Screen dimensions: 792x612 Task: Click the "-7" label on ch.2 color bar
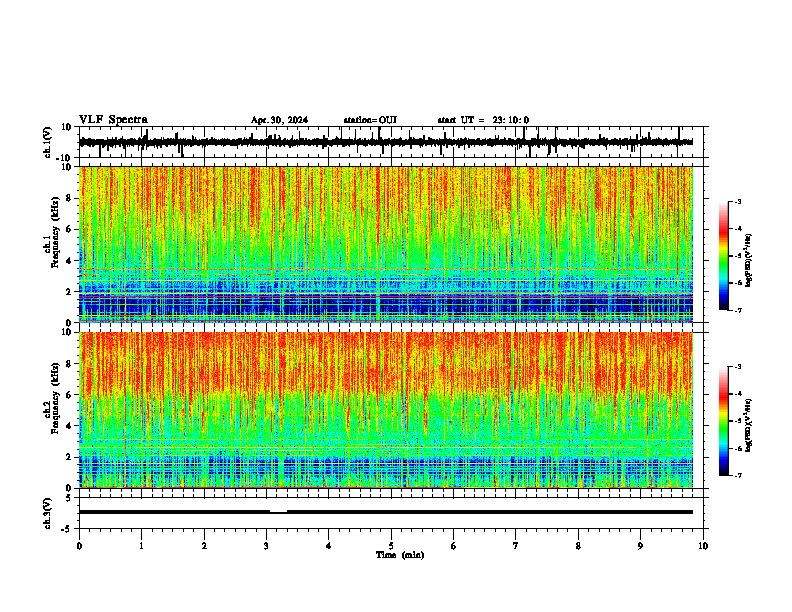point(738,476)
